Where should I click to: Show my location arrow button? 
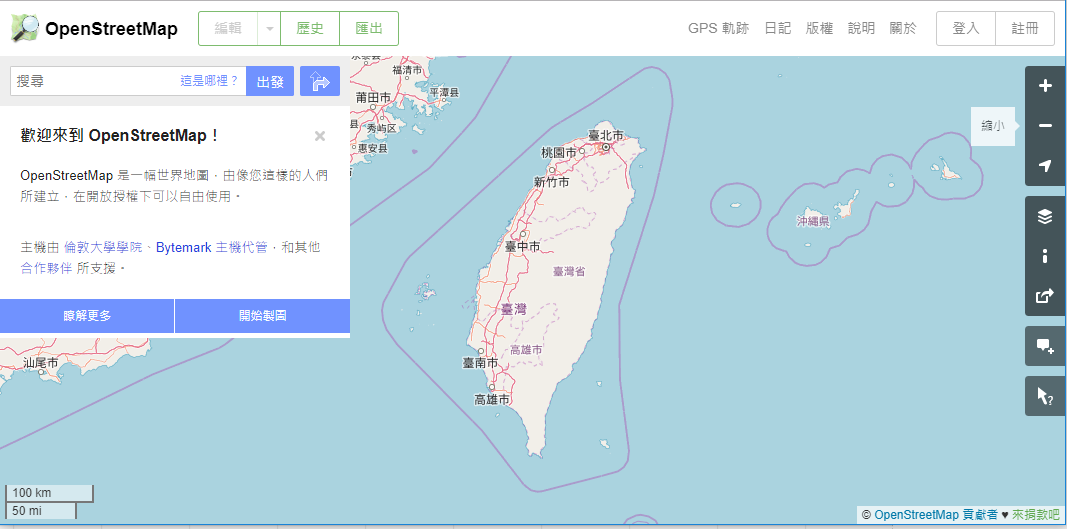coord(1045,166)
